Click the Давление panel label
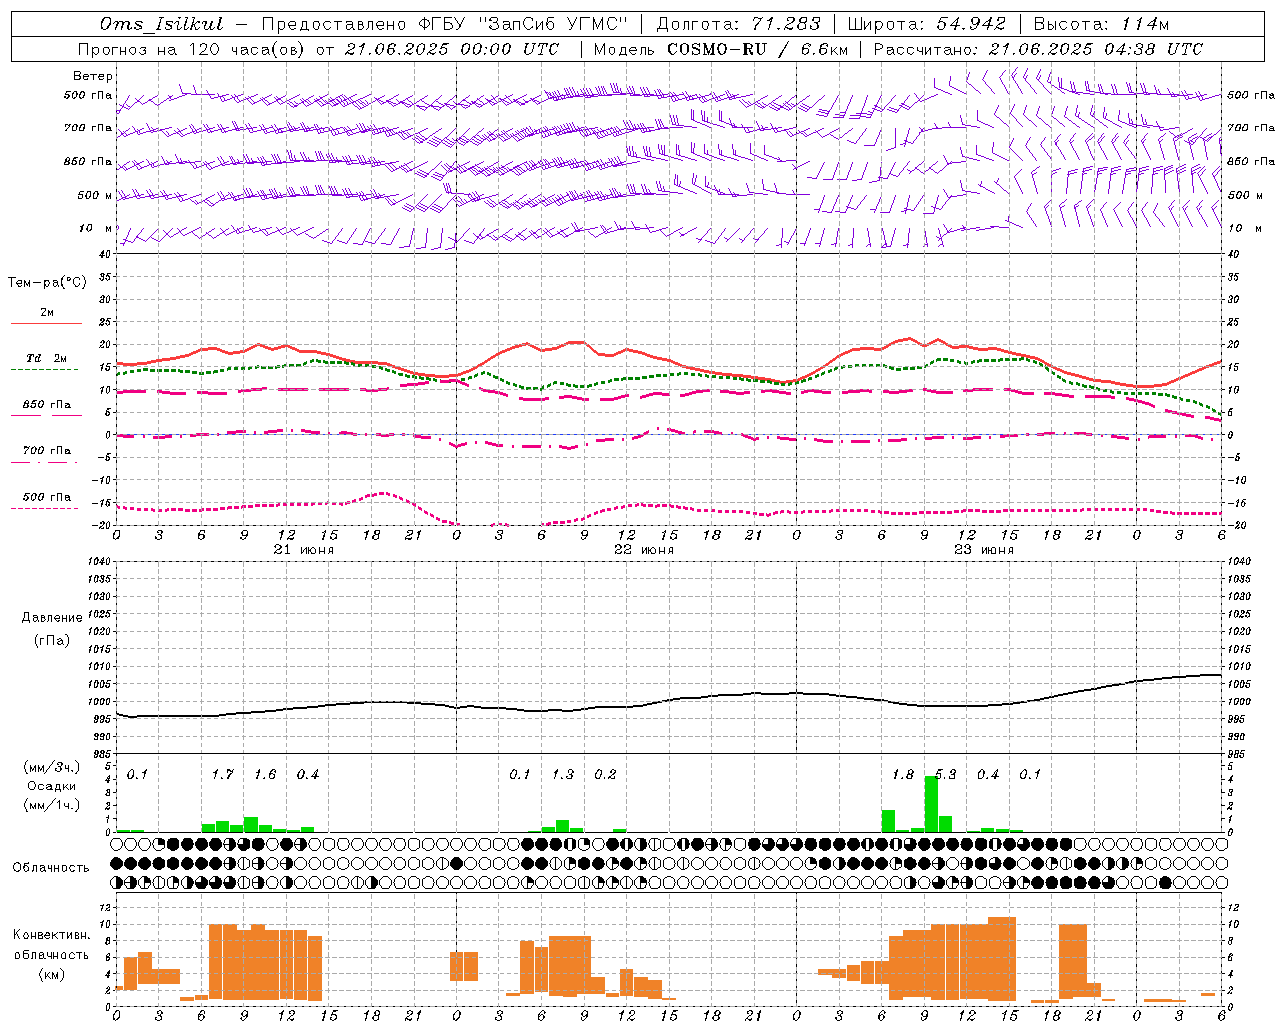 (52, 618)
